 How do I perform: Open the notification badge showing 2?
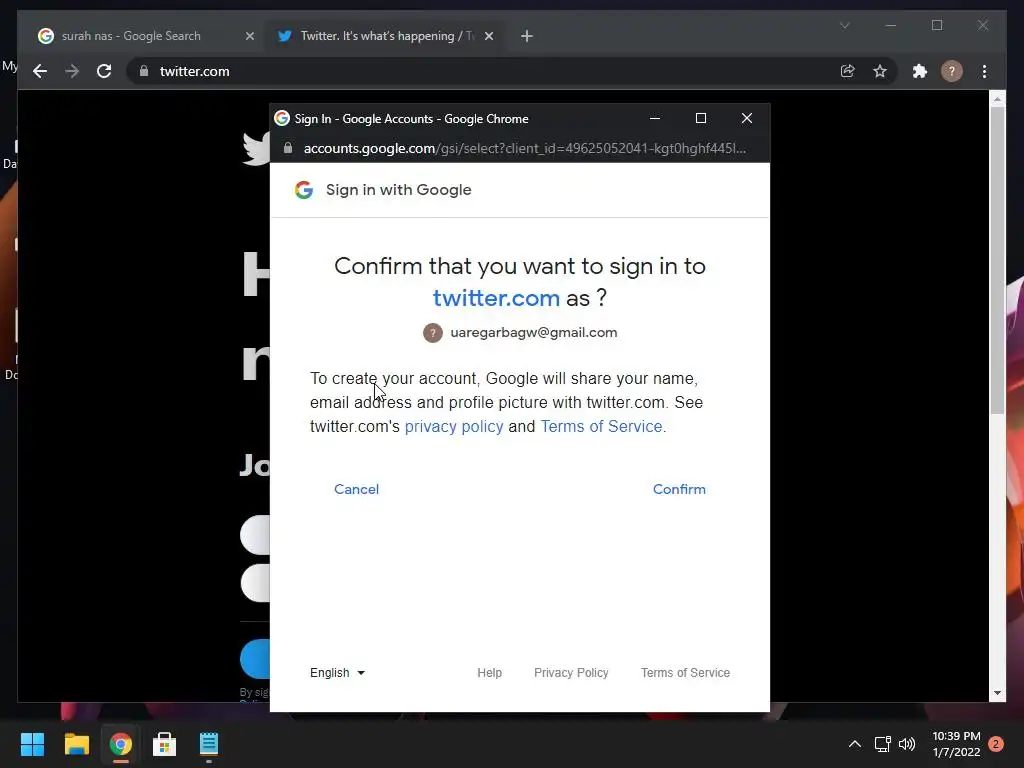[996, 744]
